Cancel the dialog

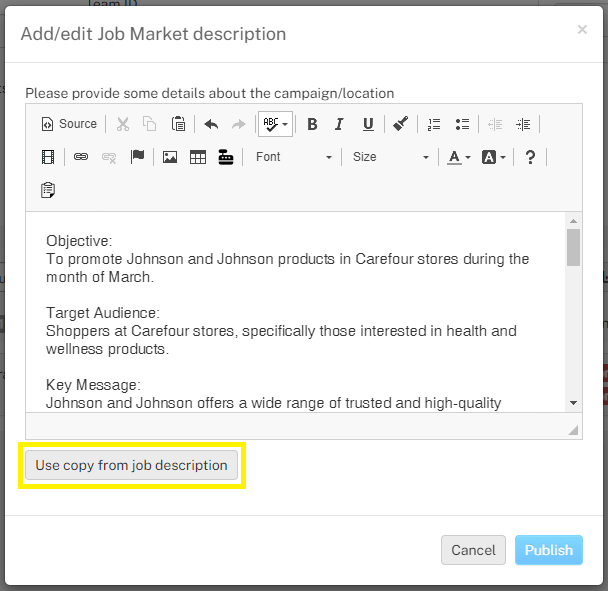[473, 550]
